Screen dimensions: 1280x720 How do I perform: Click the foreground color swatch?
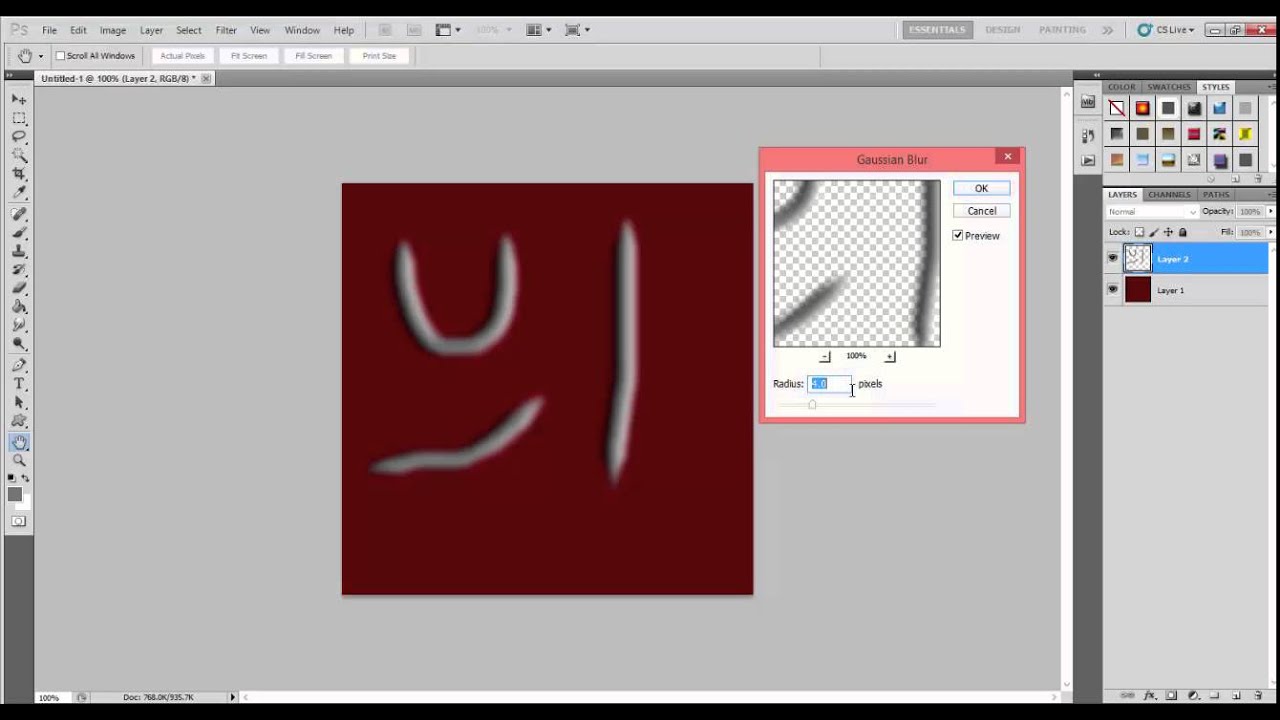coord(15,494)
